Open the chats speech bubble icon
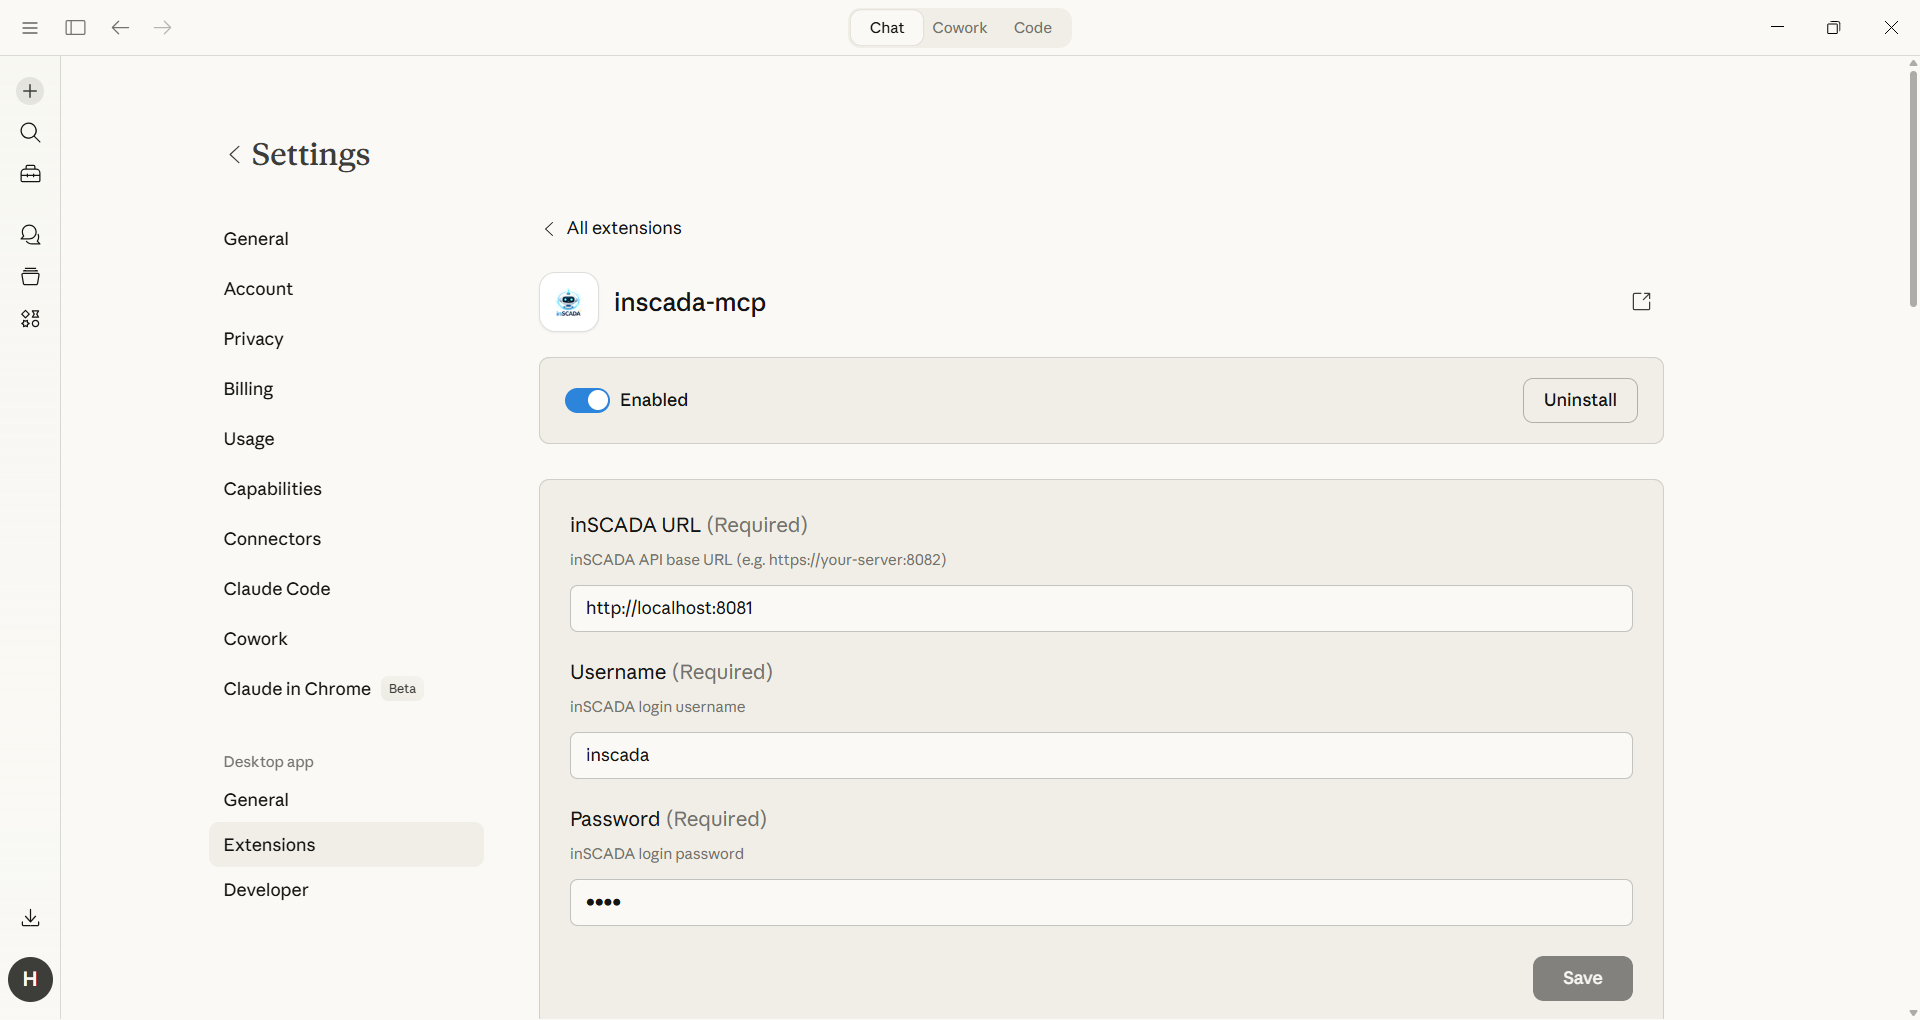Image resolution: width=1920 pixels, height=1020 pixels. tap(30, 235)
